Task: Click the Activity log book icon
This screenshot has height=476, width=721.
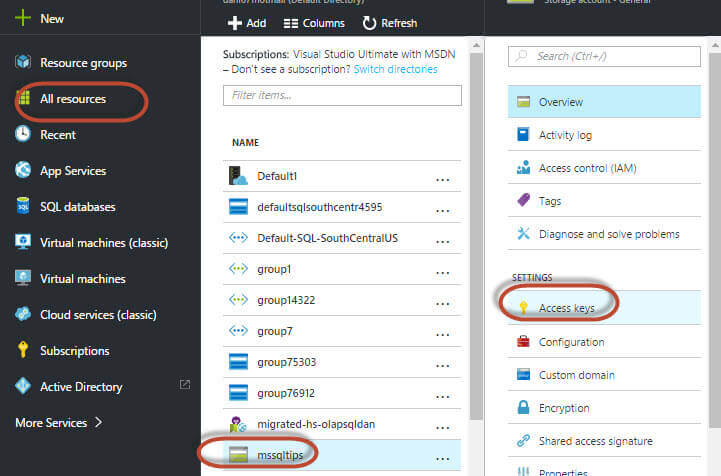Action: tap(523, 134)
